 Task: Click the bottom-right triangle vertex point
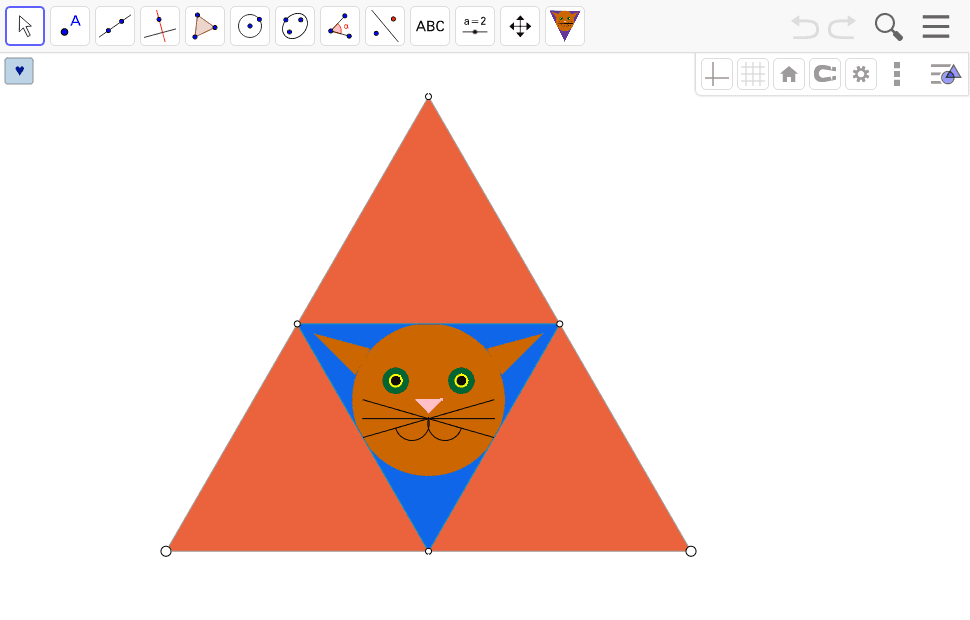coord(691,551)
